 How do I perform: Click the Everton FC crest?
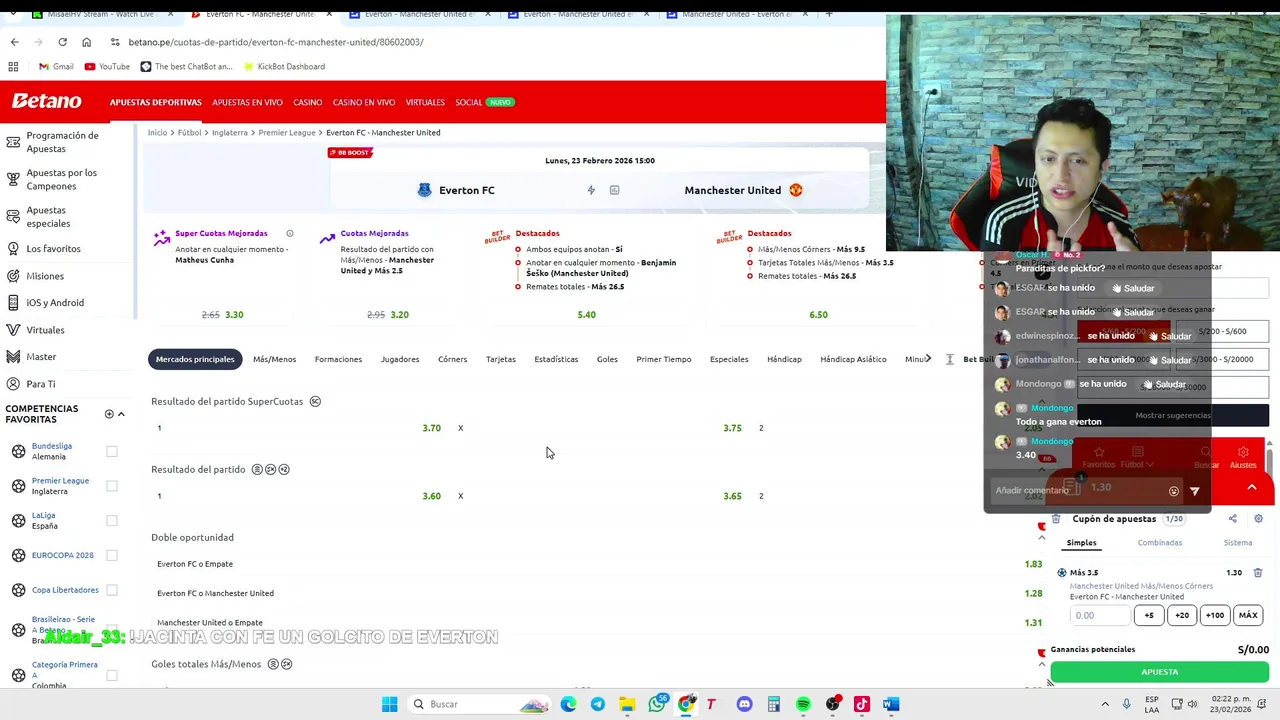tap(424, 190)
